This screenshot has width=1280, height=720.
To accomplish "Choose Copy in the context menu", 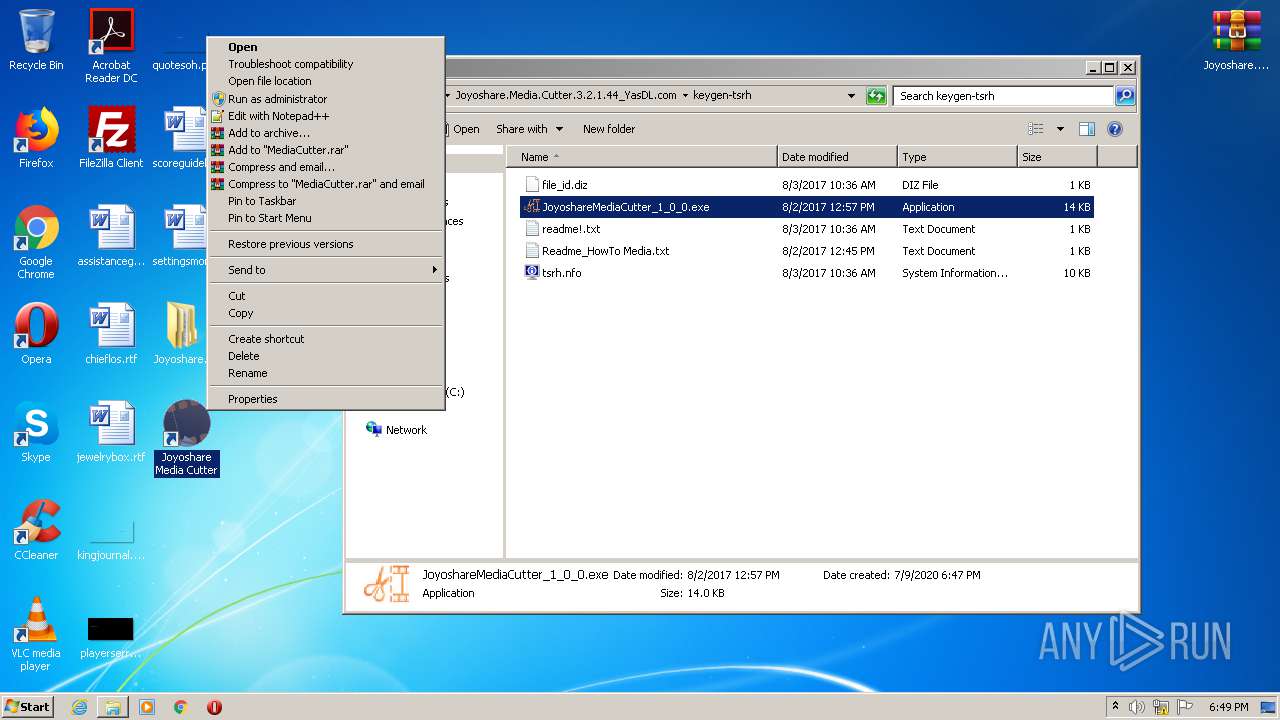I will tap(326, 313).
